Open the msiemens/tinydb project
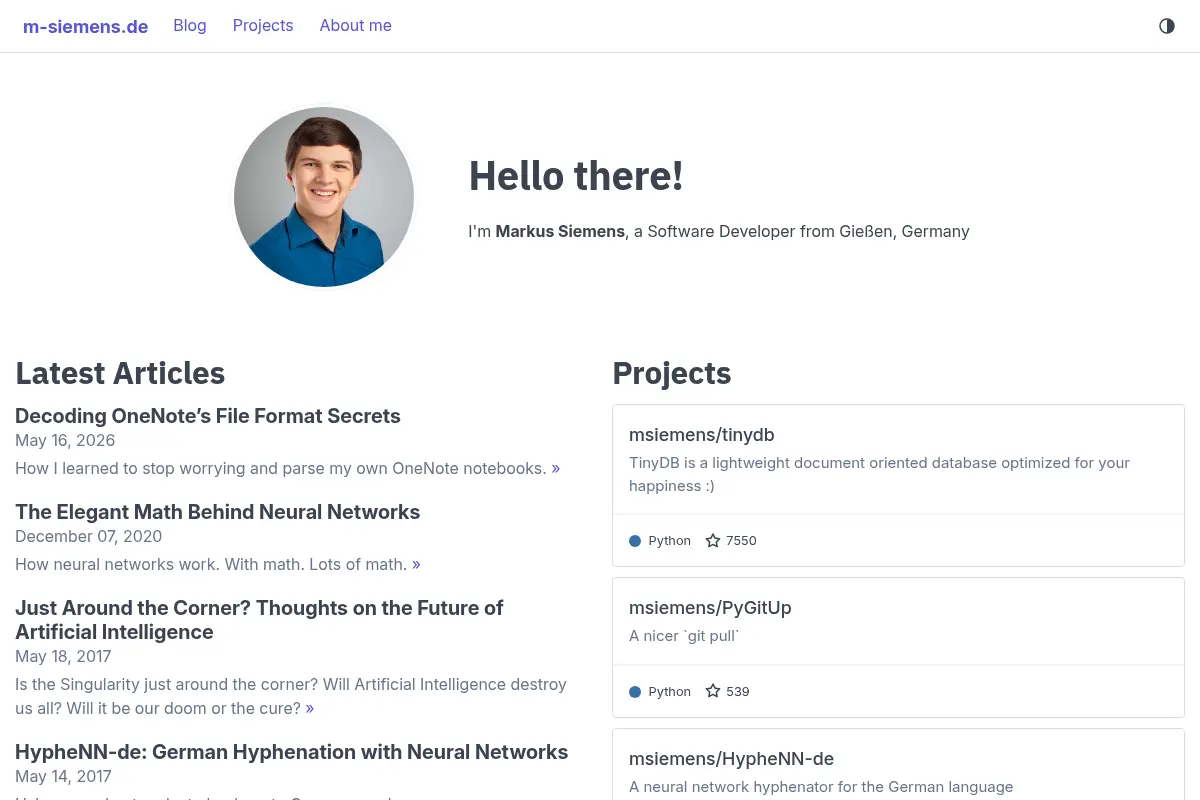This screenshot has height=800, width=1200. click(x=701, y=435)
